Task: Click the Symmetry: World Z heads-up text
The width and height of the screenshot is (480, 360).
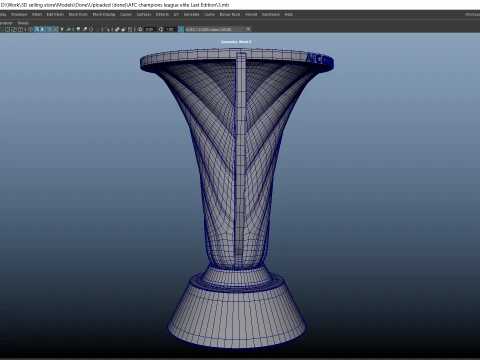Action: click(x=236, y=42)
